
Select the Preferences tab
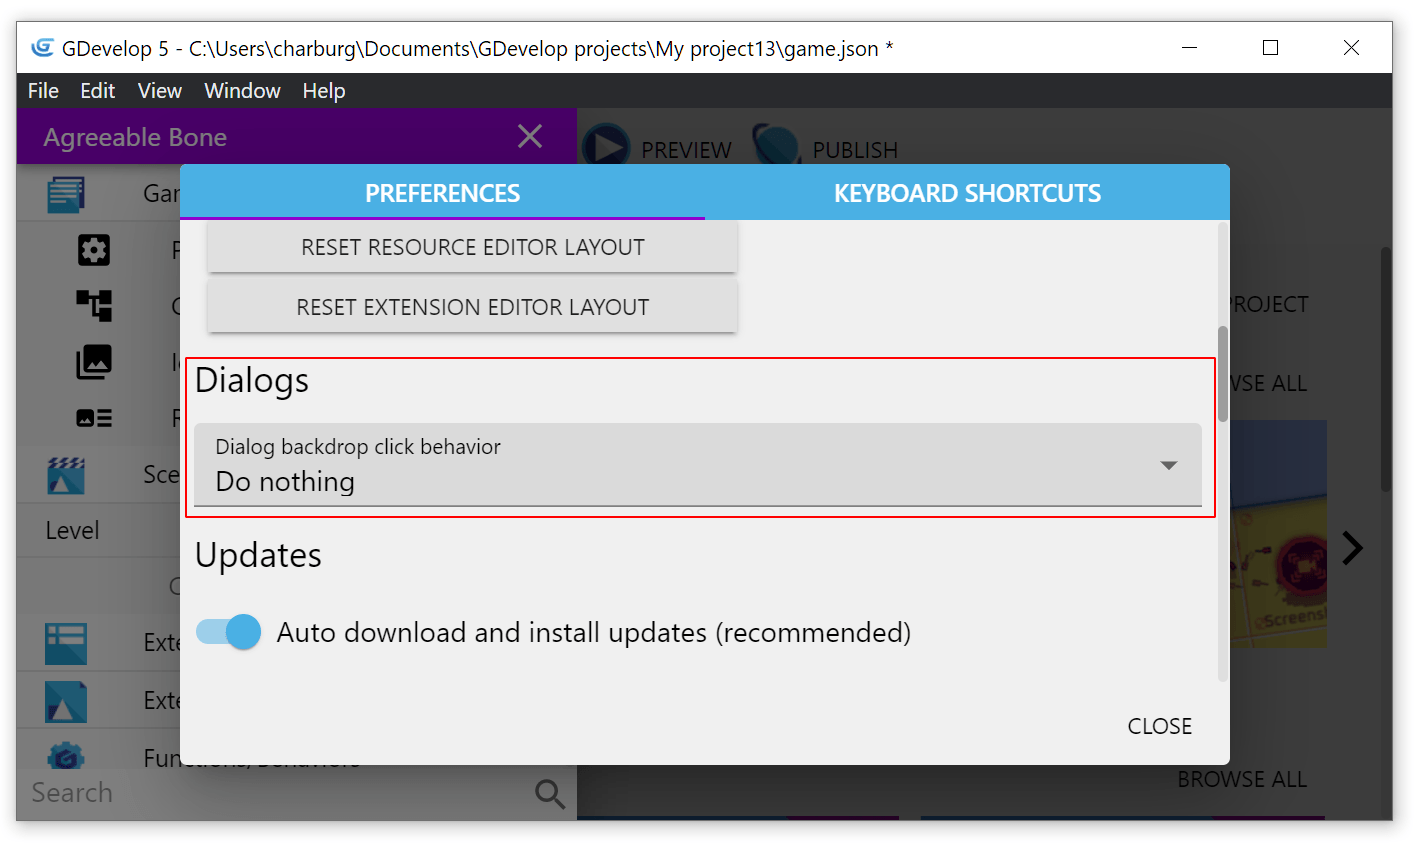[x=442, y=193]
